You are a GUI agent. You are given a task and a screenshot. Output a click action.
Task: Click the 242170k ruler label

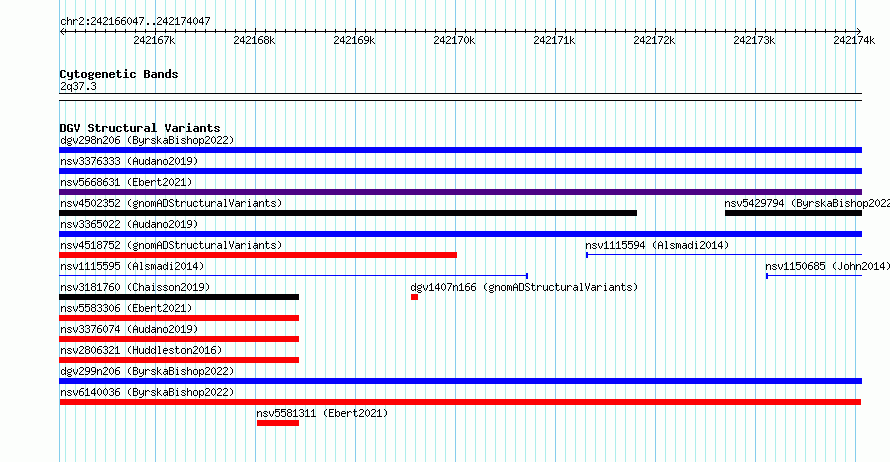(454, 40)
